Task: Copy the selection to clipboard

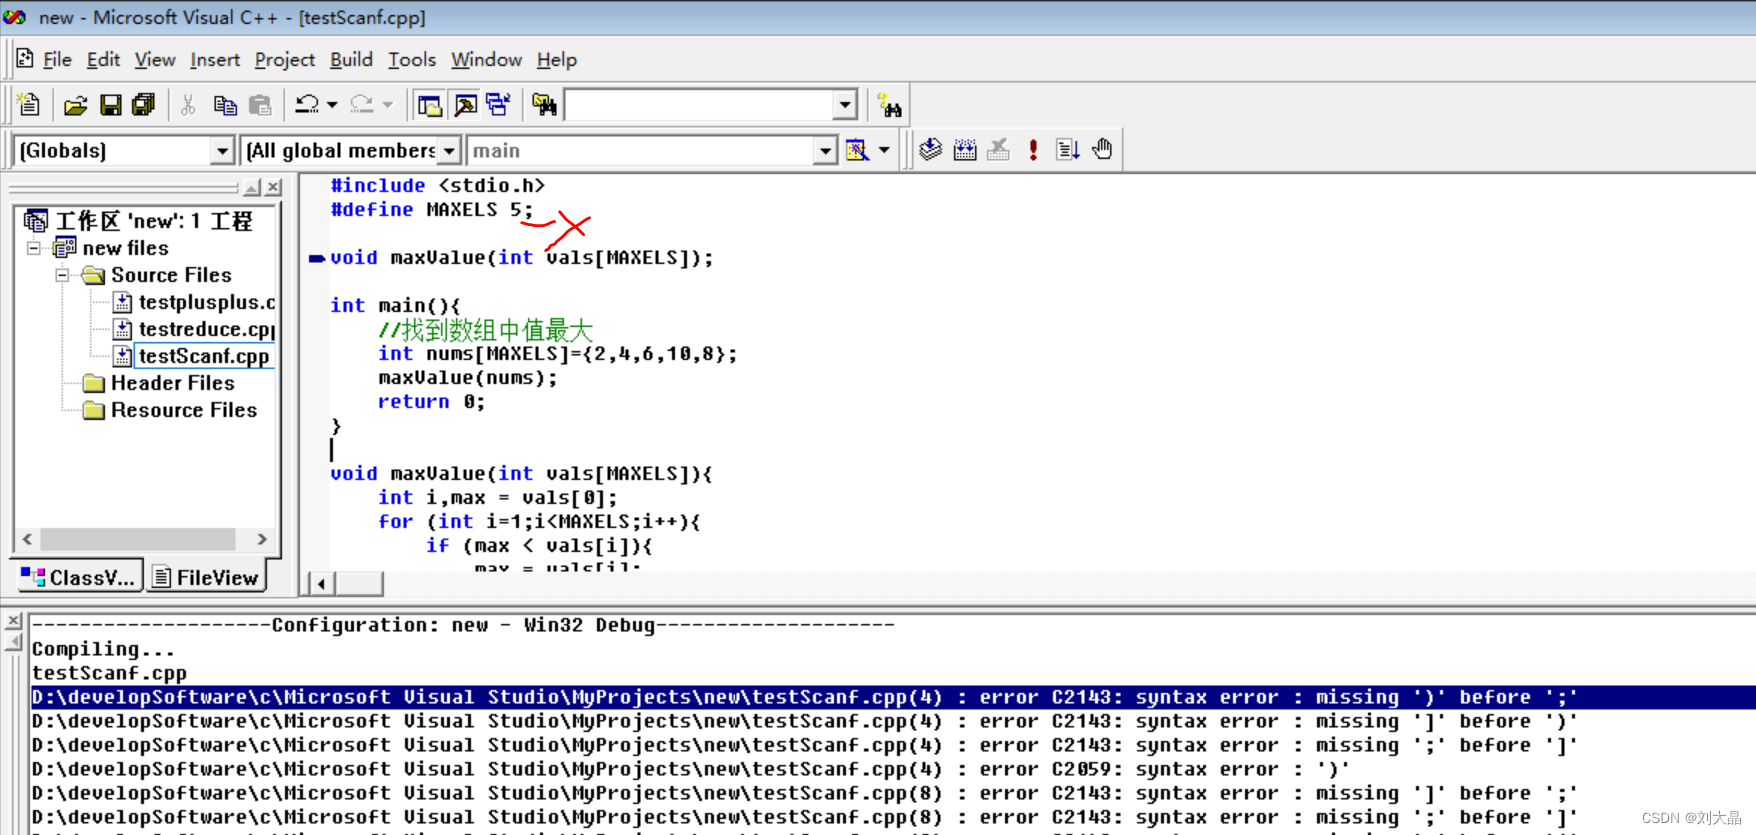Action: click(x=225, y=105)
